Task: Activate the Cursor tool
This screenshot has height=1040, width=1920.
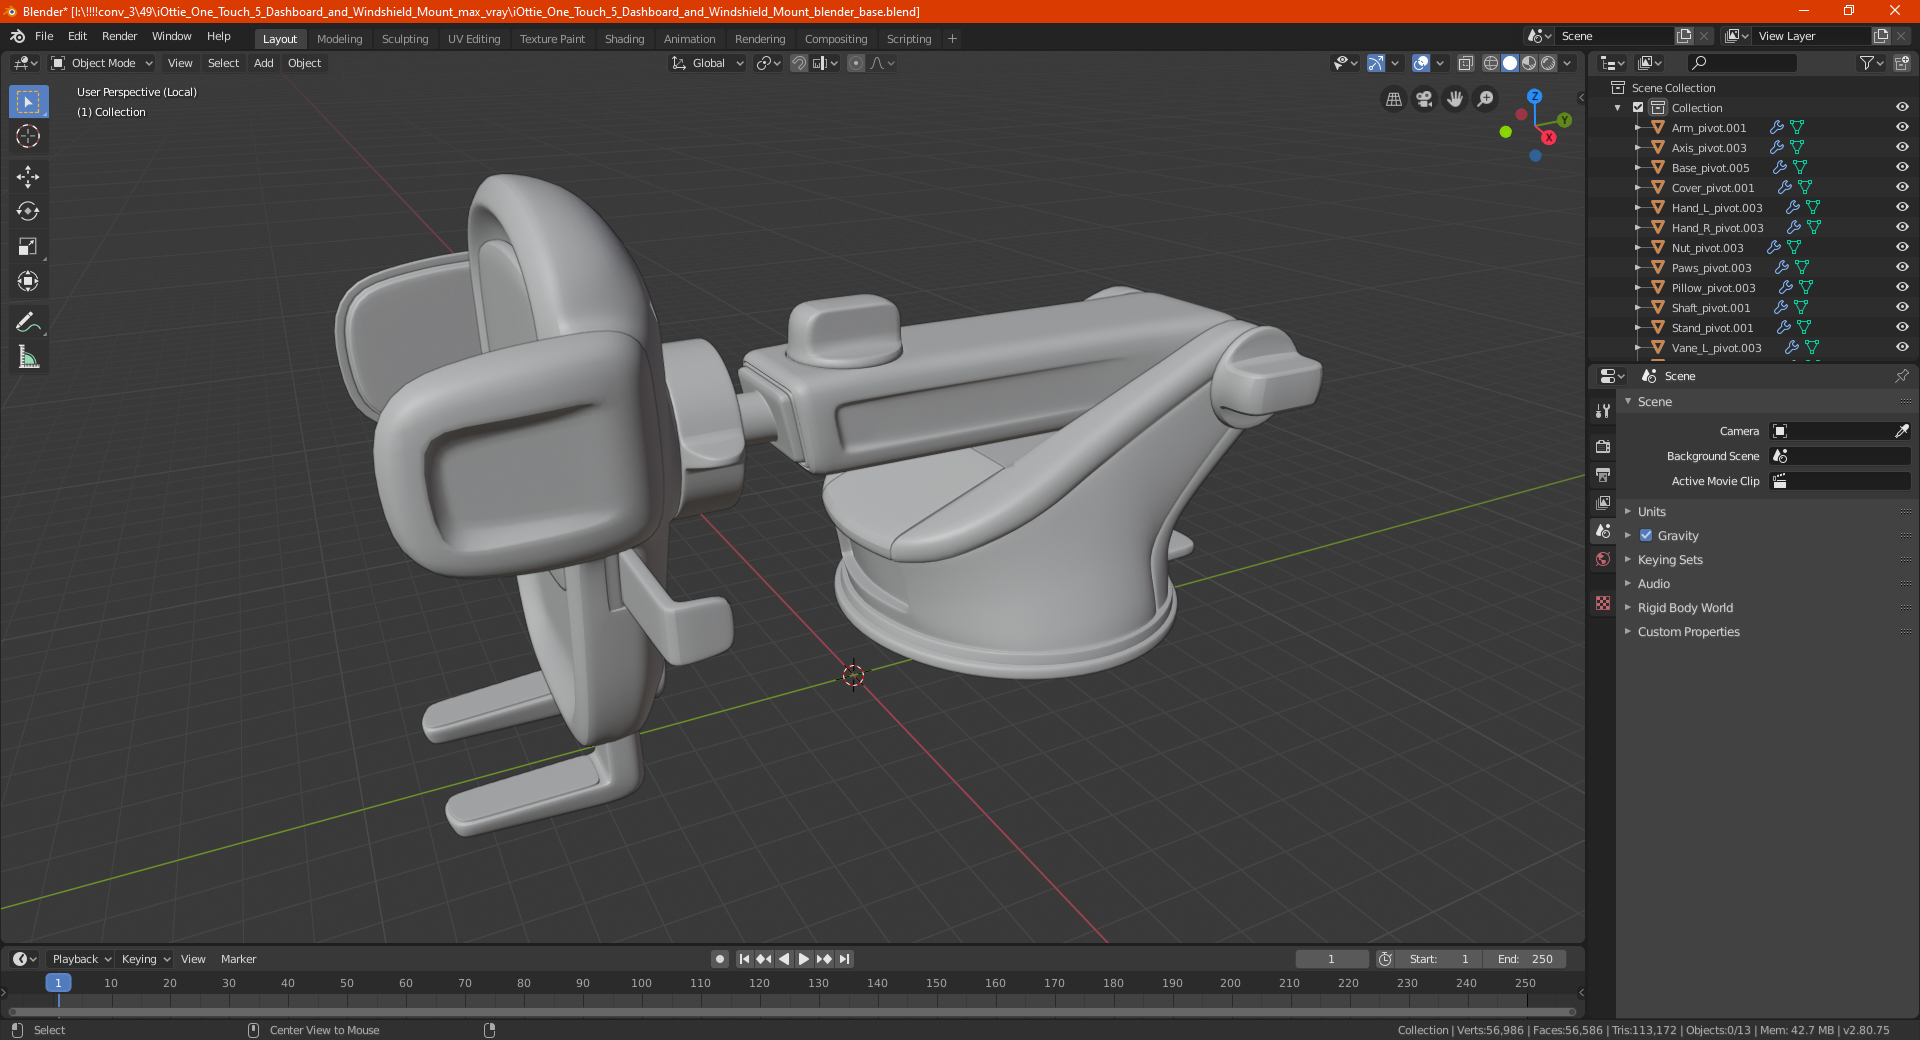Action: (28, 137)
